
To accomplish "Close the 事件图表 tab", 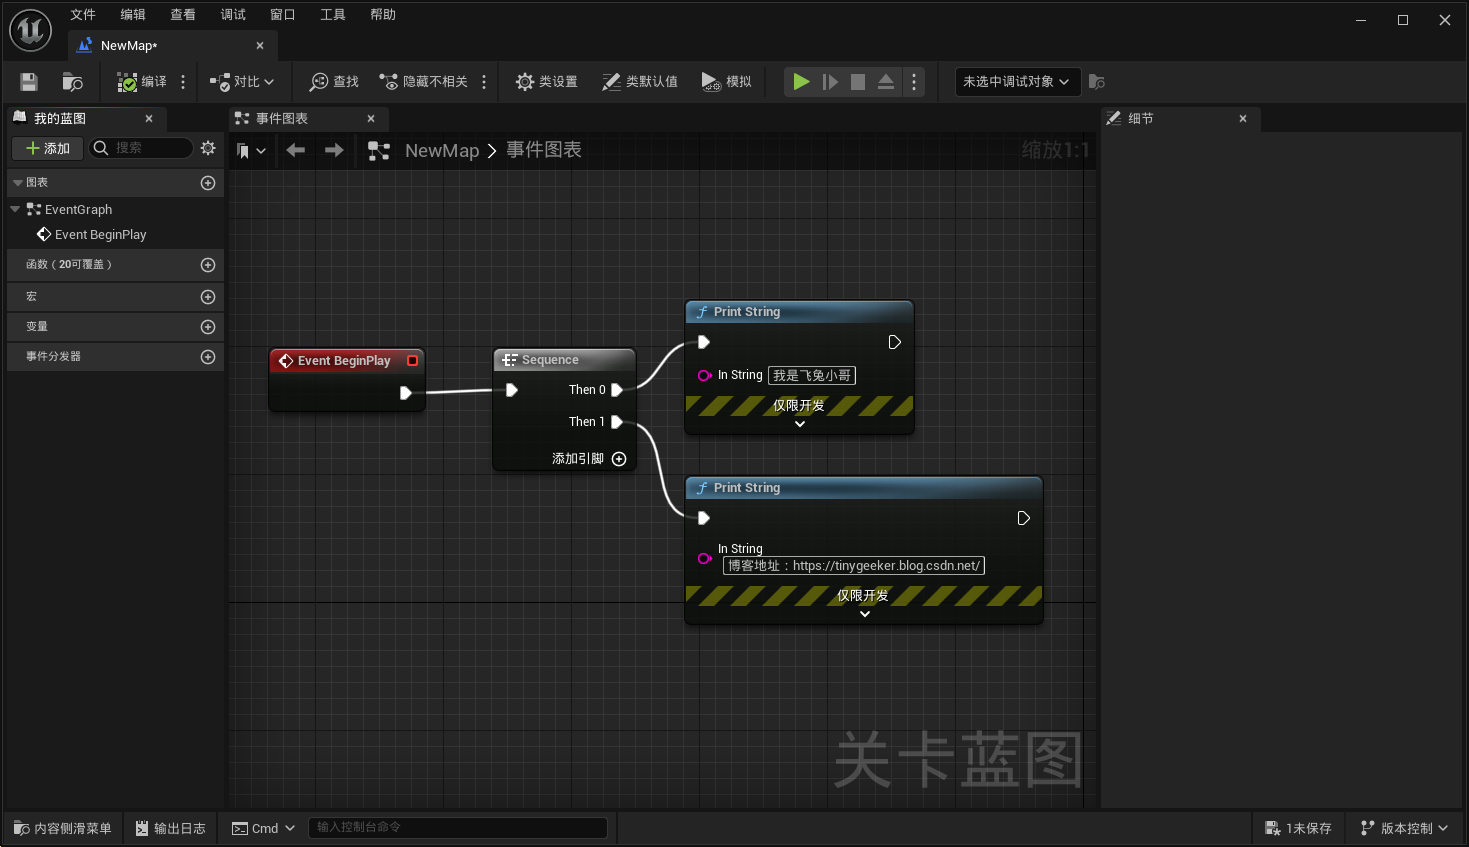I will tap(371, 119).
